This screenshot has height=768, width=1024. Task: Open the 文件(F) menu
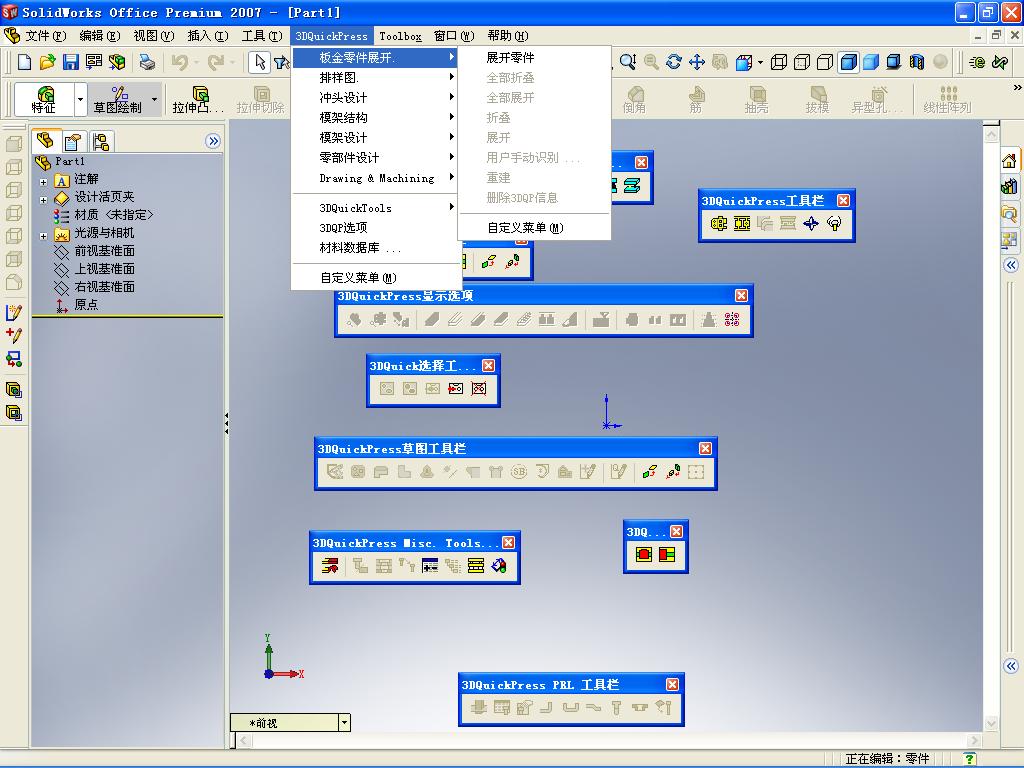[46, 36]
